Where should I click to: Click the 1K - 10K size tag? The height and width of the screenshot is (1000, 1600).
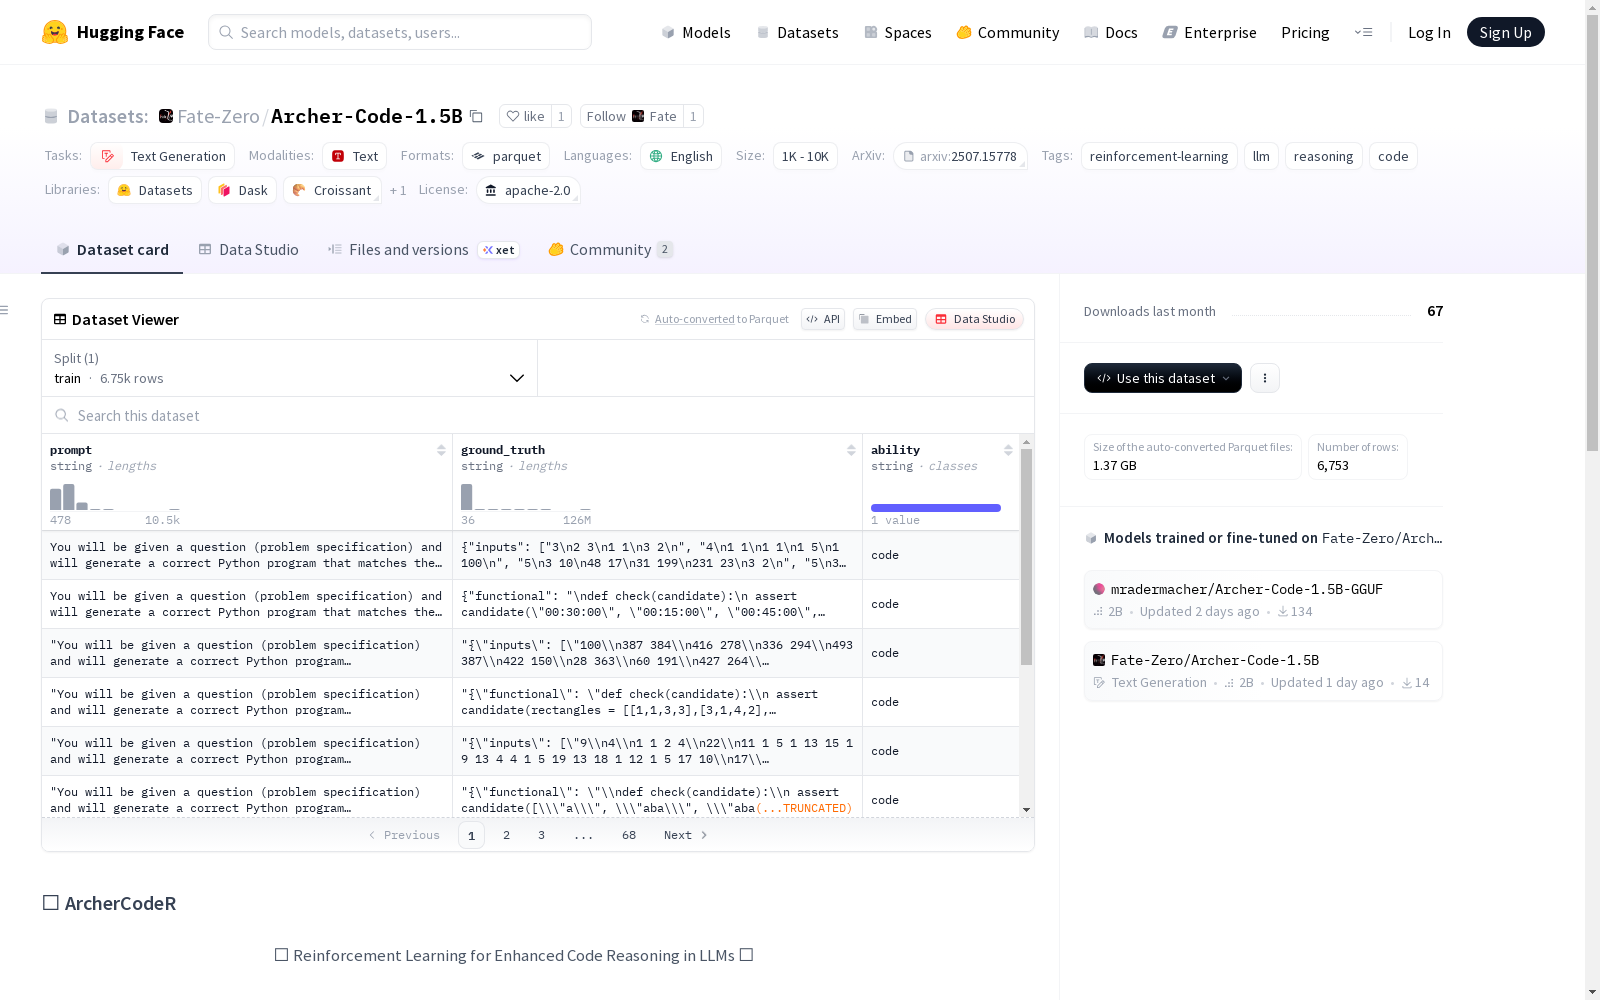point(805,156)
